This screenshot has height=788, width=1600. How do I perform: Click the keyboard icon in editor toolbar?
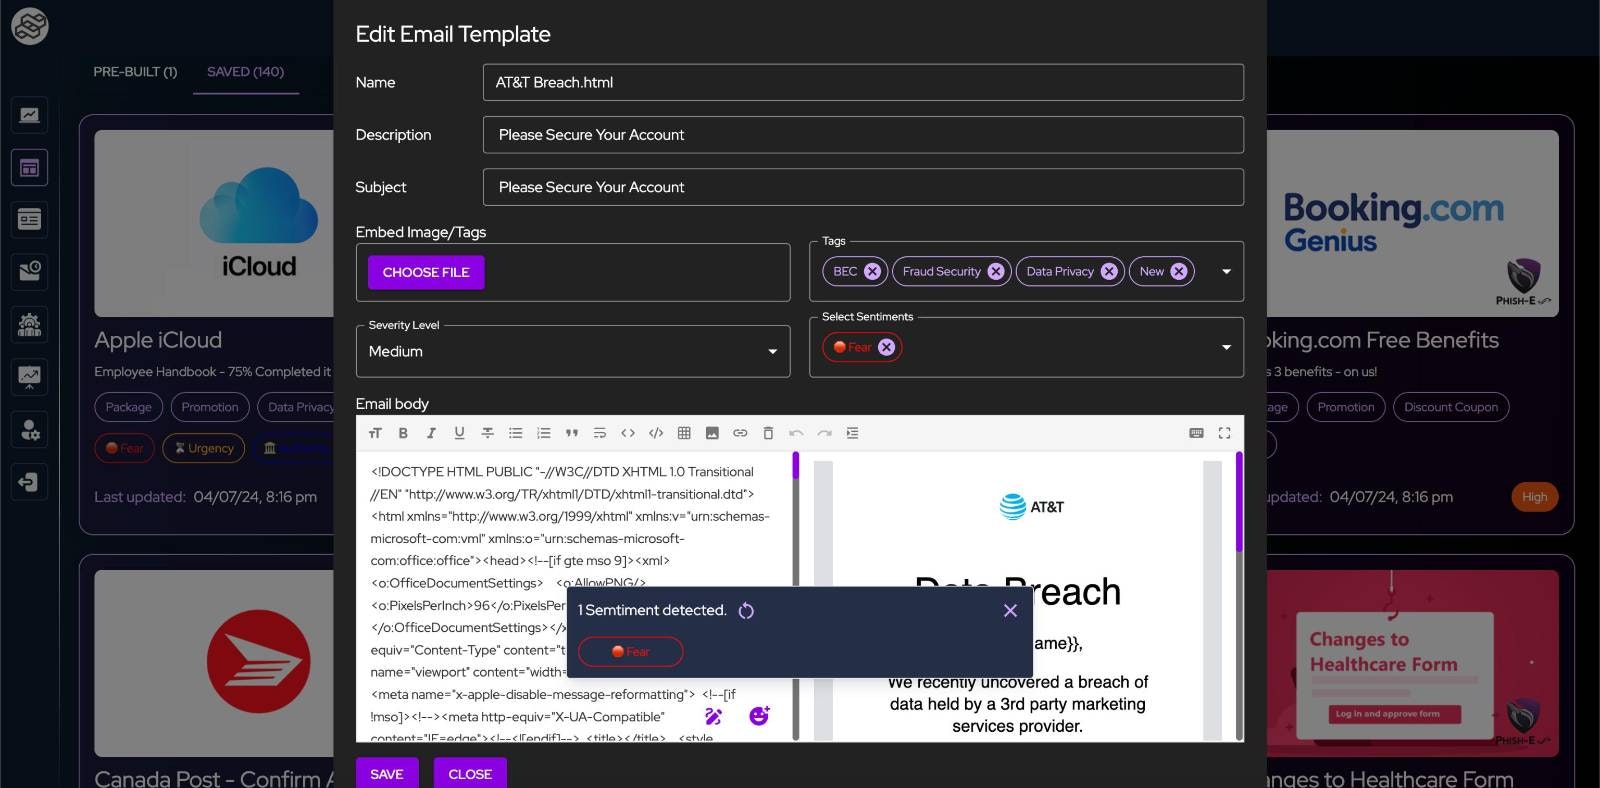point(1196,433)
